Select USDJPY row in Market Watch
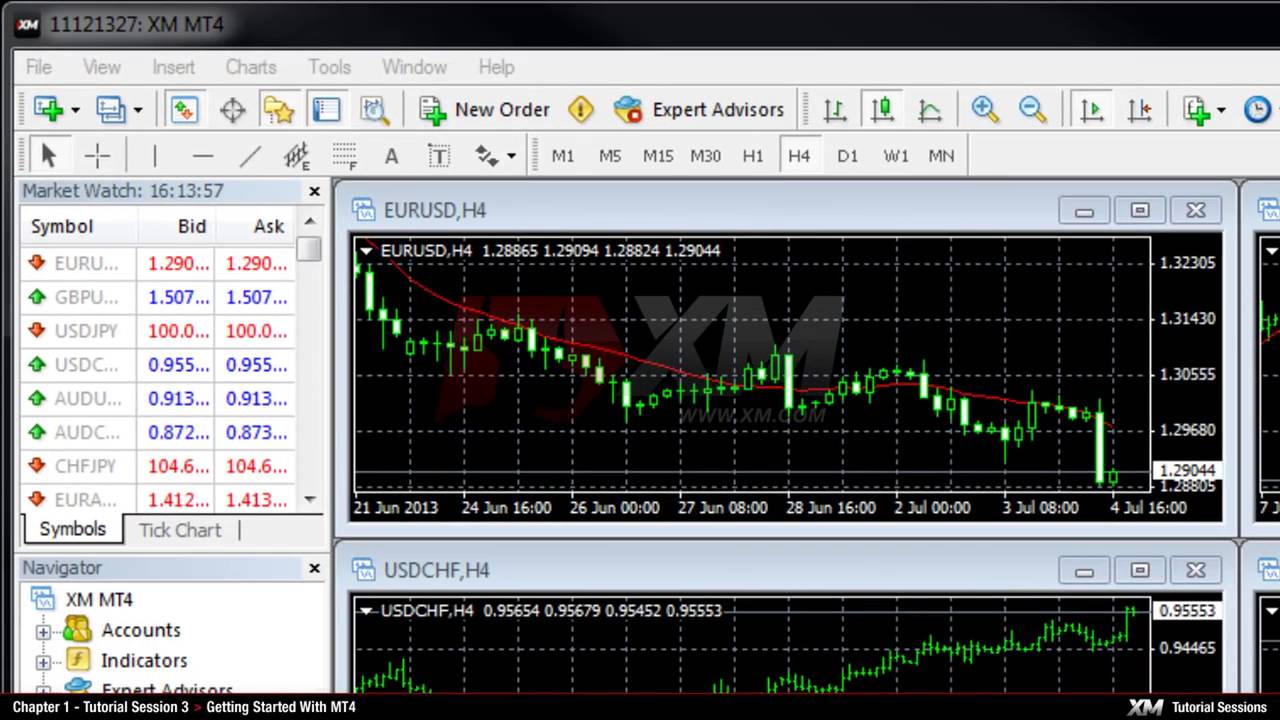Image resolution: width=1280 pixels, height=720 pixels. point(158,331)
